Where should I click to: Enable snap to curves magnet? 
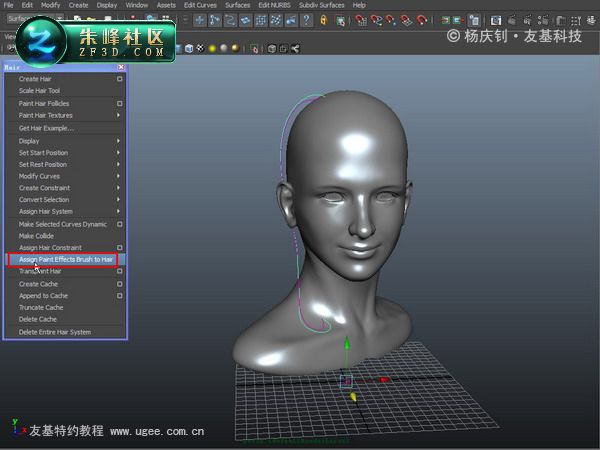(x=376, y=20)
